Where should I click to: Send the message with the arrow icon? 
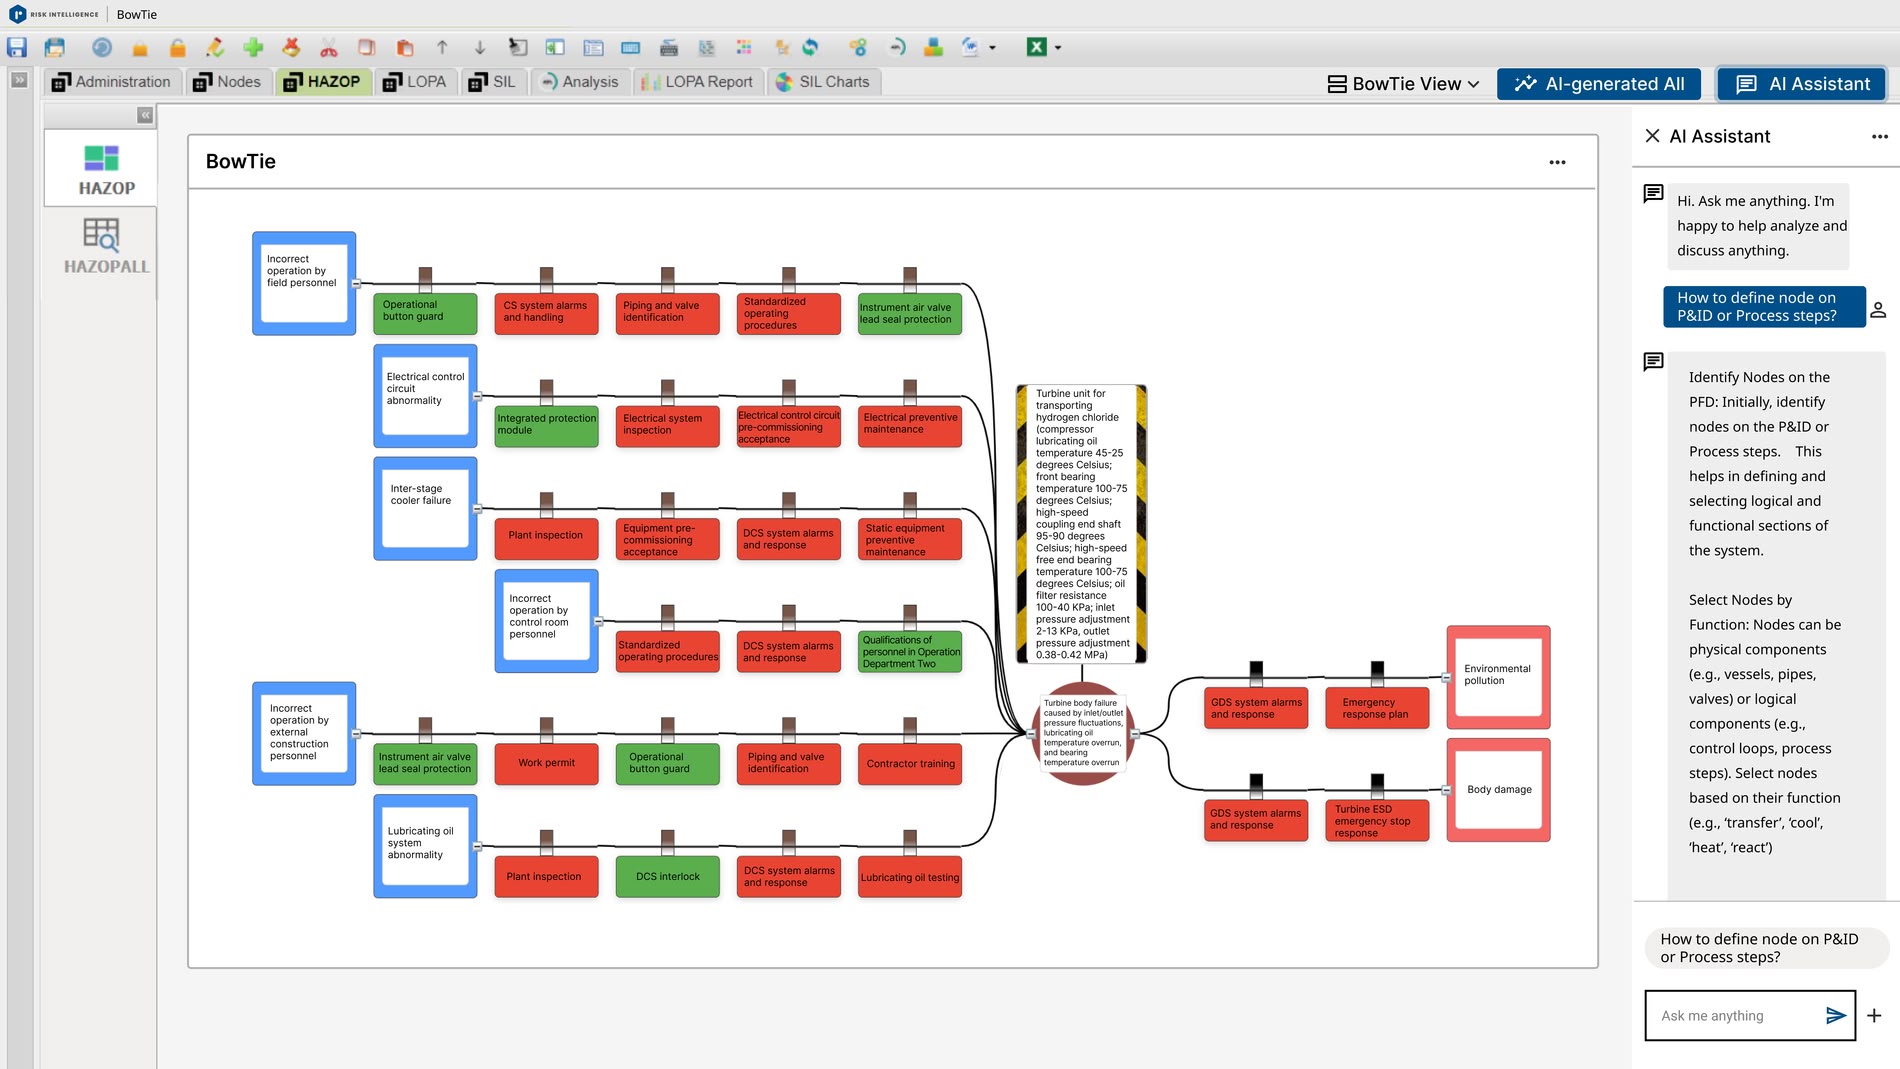tap(1835, 1016)
